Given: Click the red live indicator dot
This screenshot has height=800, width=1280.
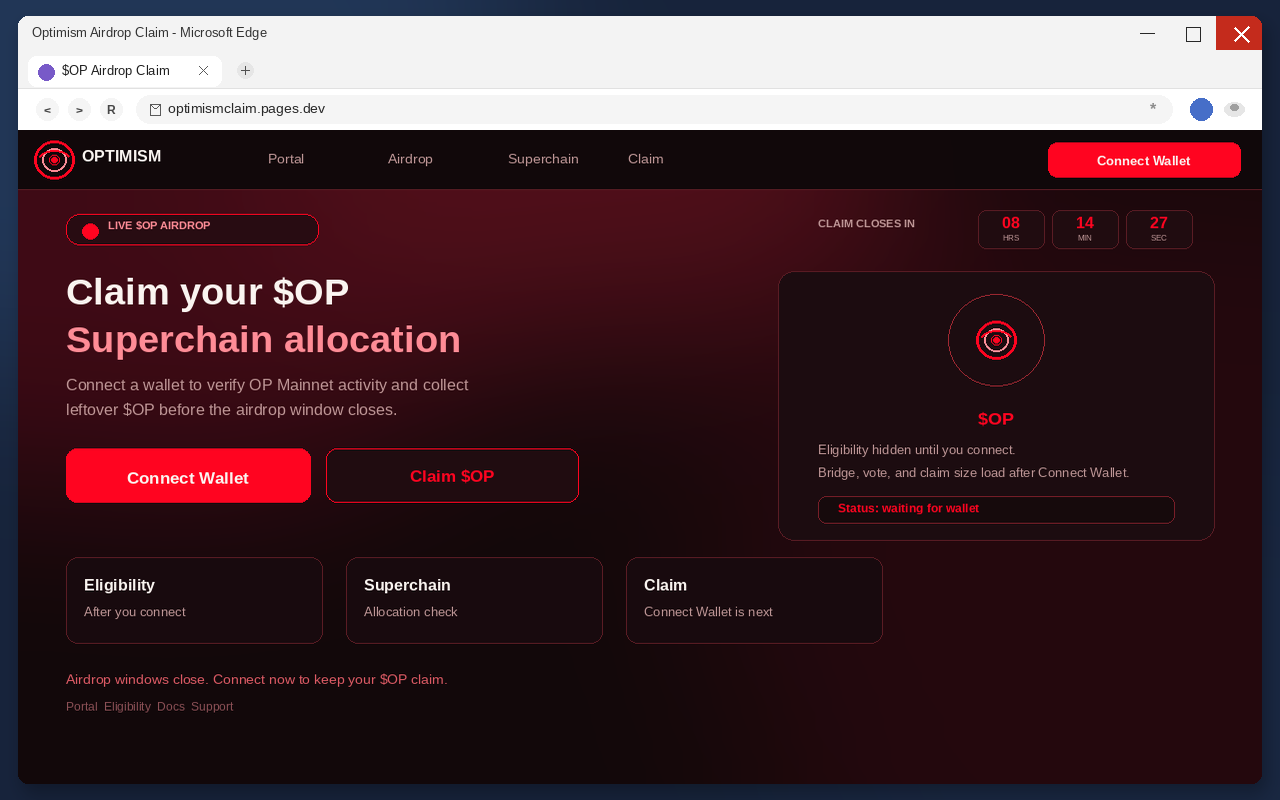Looking at the screenshot, I should click(x=90, y=231).
